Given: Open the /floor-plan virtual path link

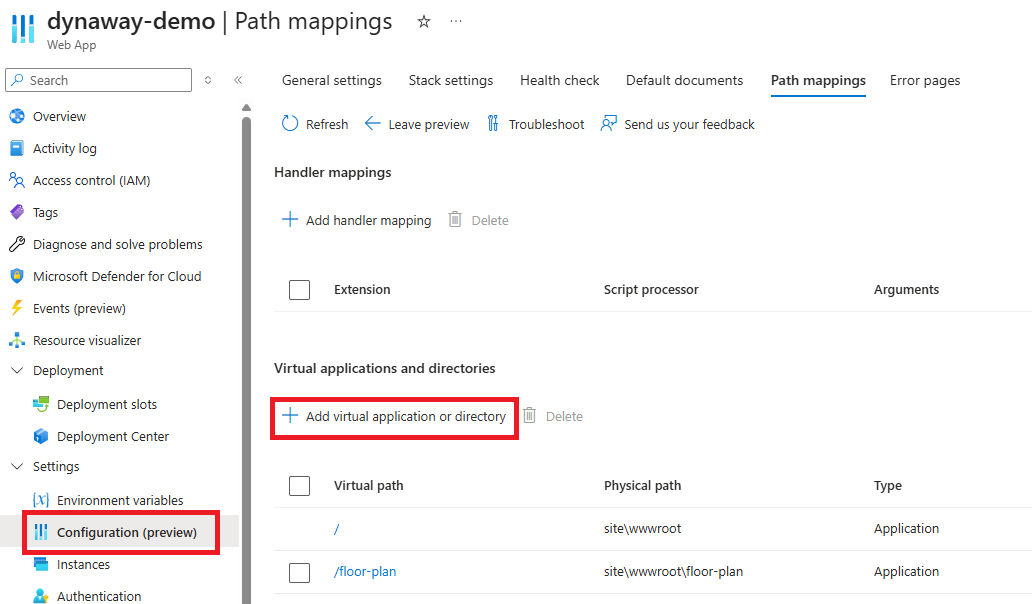Looking at the screenshot, I should (x=365, y=572).
